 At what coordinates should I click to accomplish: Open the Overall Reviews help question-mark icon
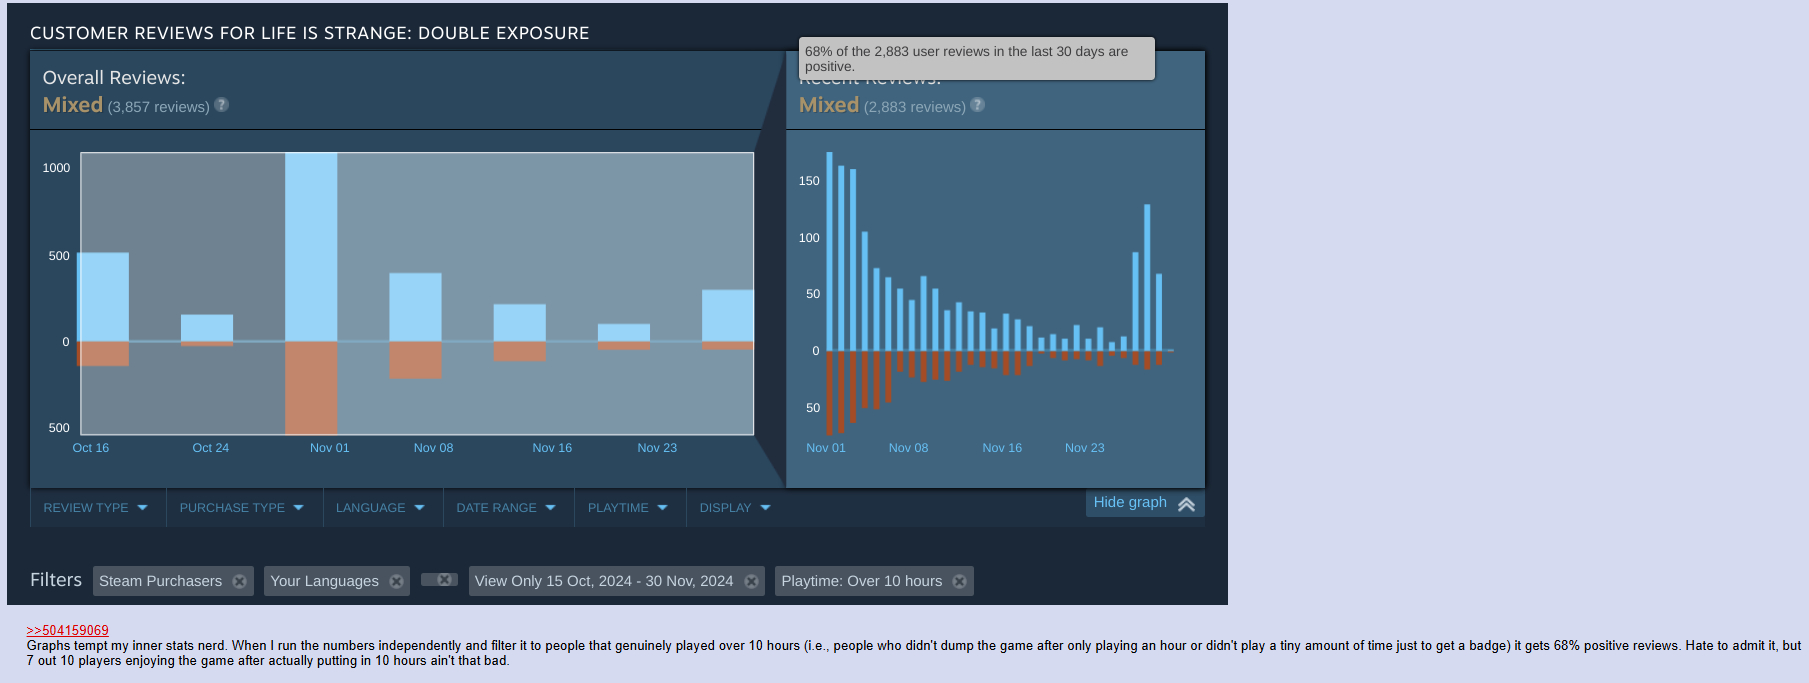click(222, 105)
